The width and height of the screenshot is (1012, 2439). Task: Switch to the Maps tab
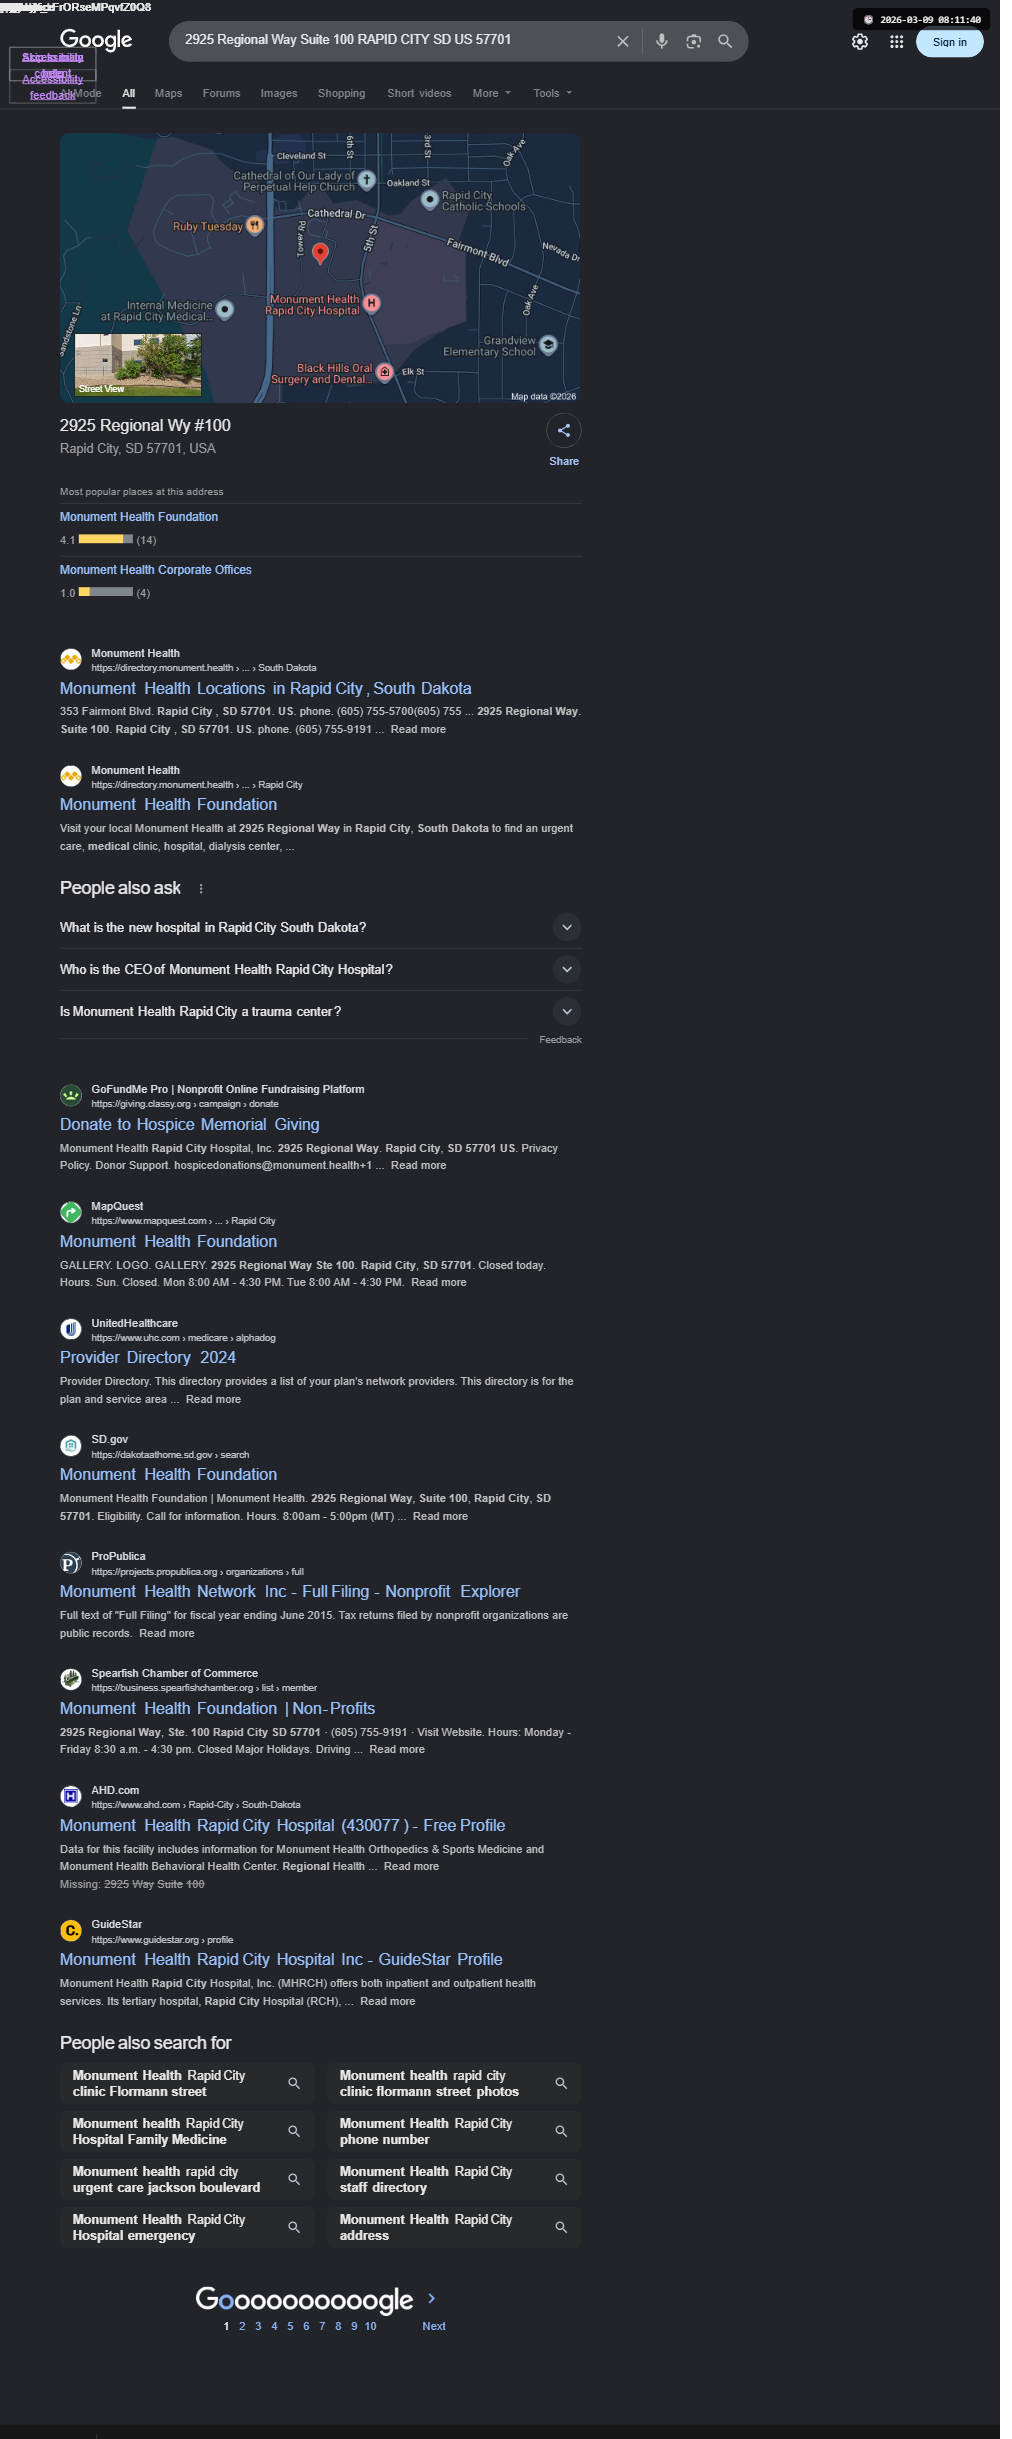(x=168, y=93)
